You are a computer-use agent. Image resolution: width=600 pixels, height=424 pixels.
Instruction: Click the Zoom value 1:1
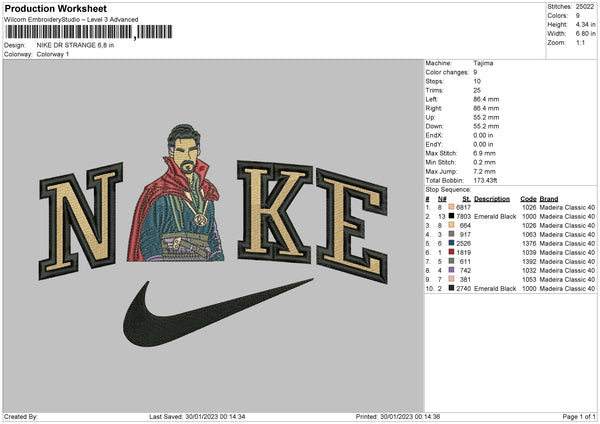point(580,42)
